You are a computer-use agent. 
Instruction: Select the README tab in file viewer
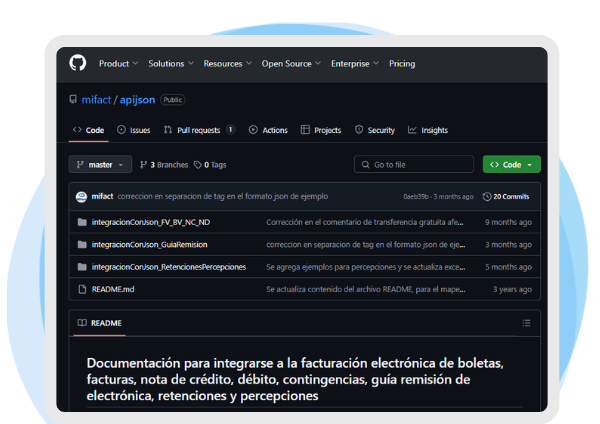99,323
